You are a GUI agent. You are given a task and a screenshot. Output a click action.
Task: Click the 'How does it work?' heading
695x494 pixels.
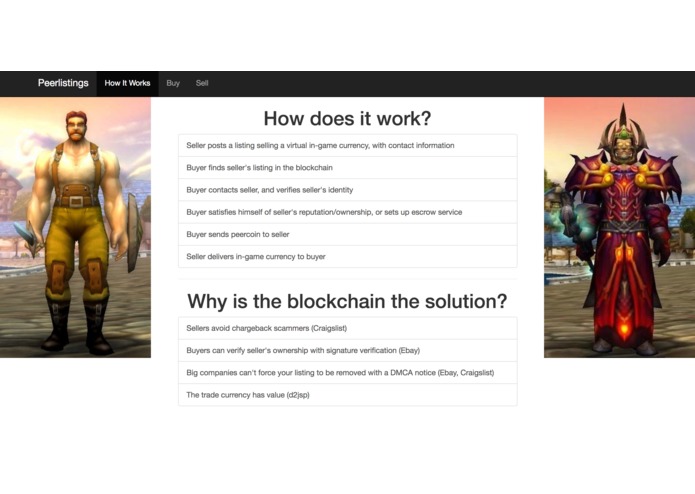click(348, 119)
